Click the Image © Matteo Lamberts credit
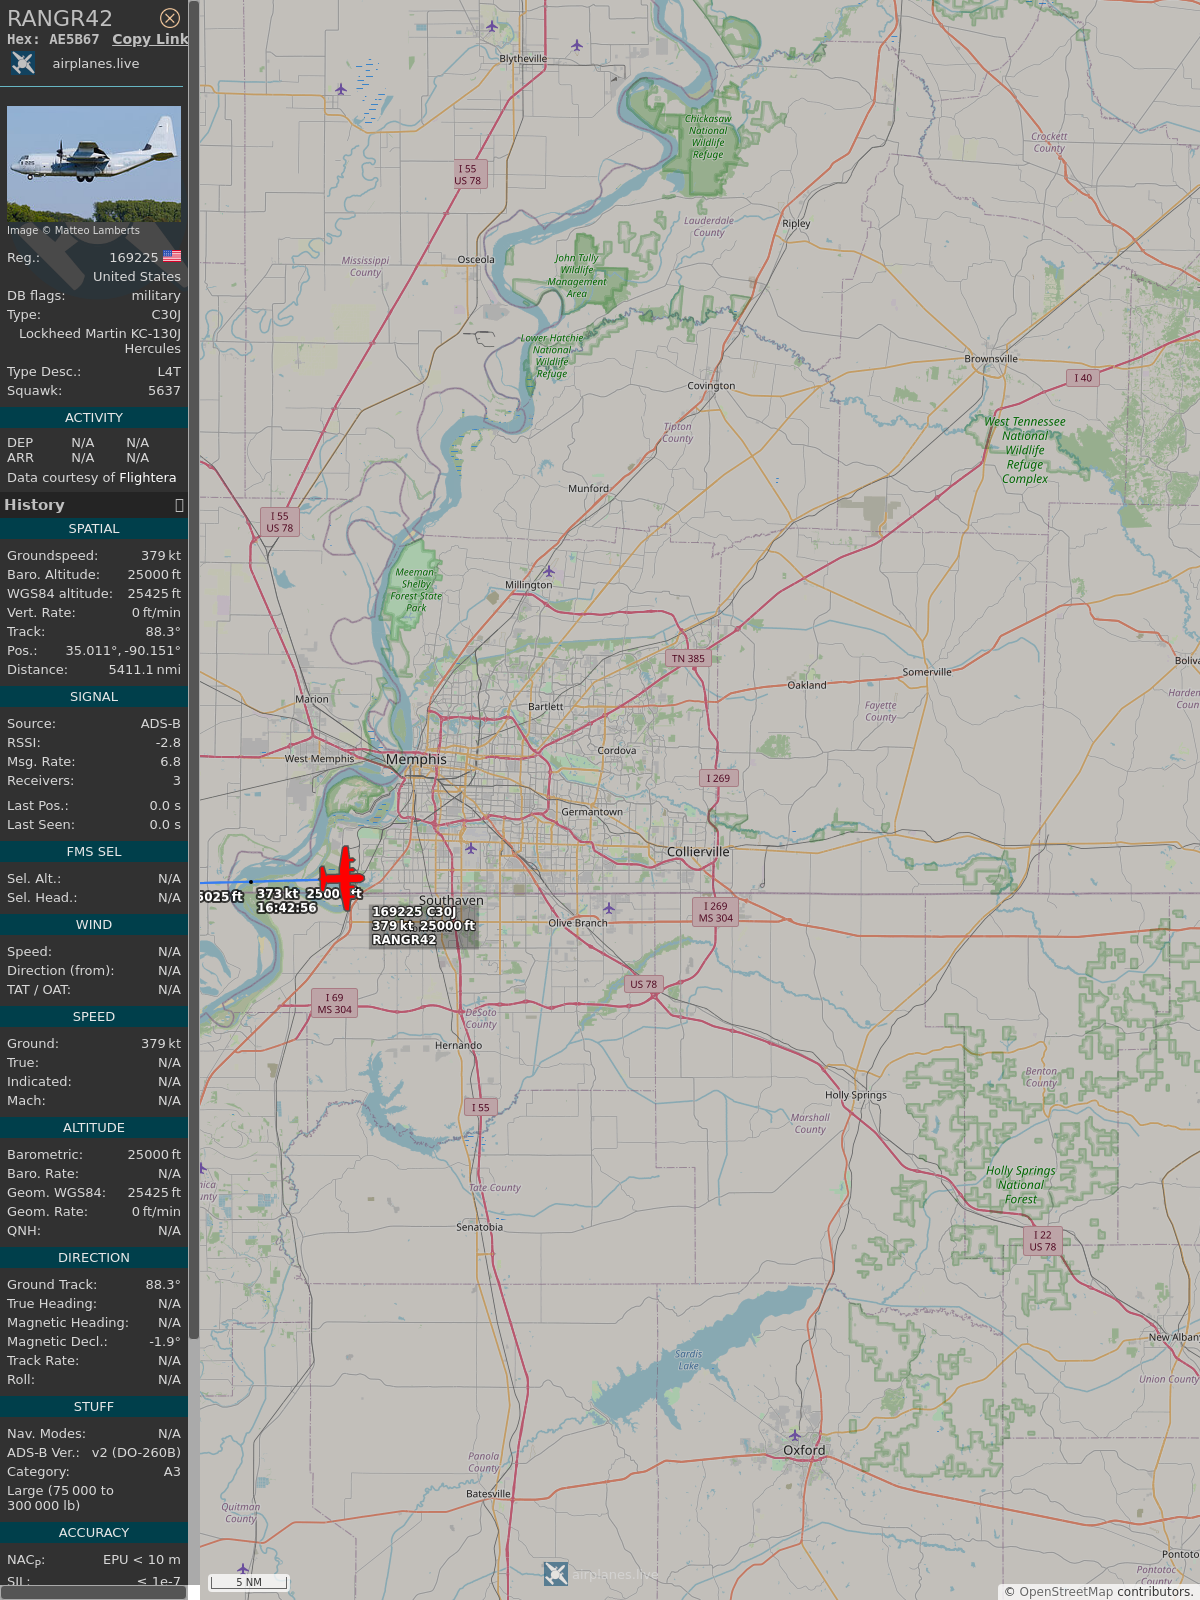The width and height of the screenshot is (1200, 1600). click(x=73, y=230)
